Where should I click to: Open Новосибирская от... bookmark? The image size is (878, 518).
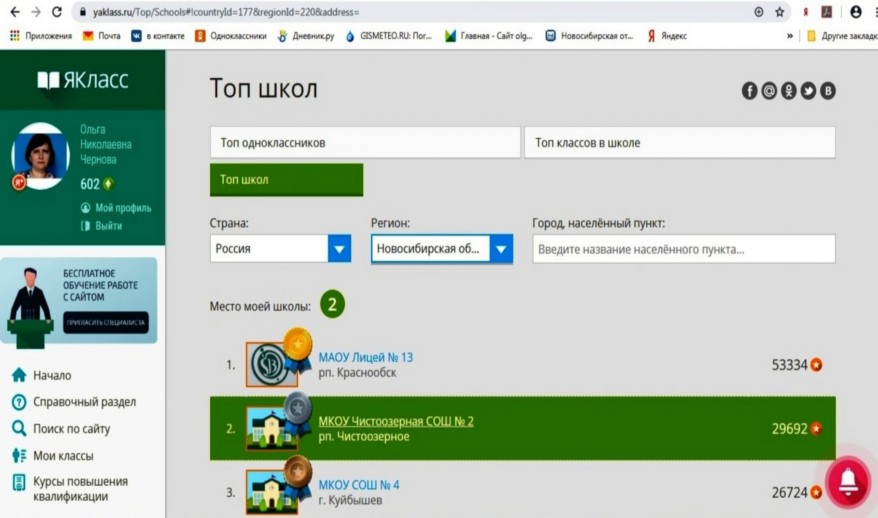pyautogui.click(x=590, y=36)
